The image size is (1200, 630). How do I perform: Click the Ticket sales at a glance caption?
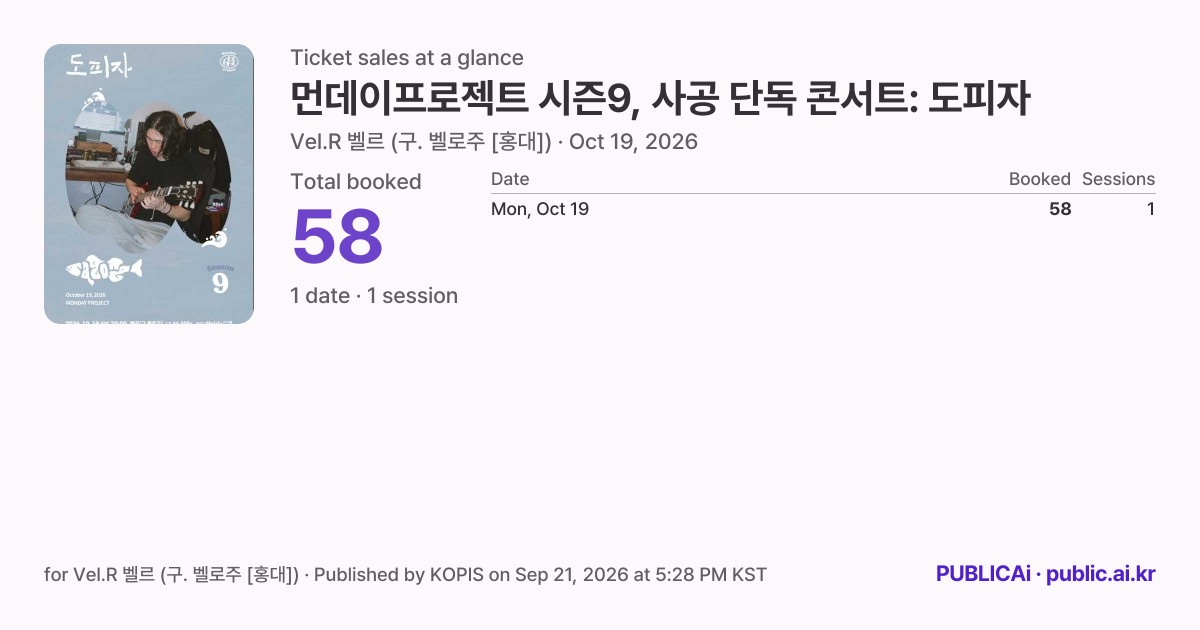pos(407,58)
